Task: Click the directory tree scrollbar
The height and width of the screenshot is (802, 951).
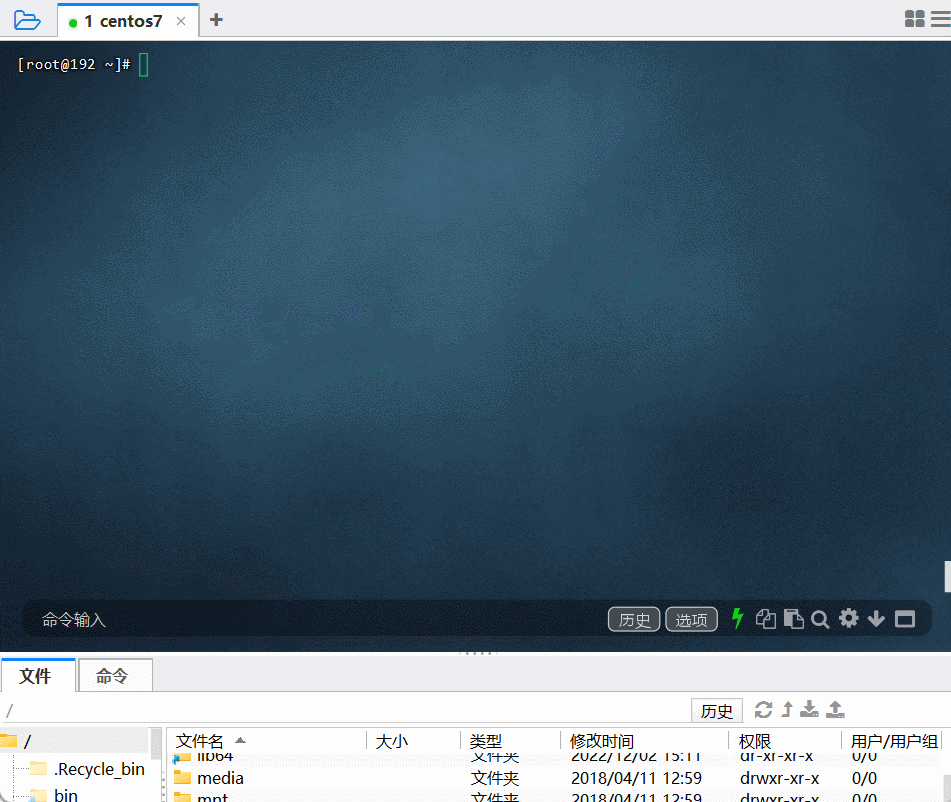Action: point(156,744)
